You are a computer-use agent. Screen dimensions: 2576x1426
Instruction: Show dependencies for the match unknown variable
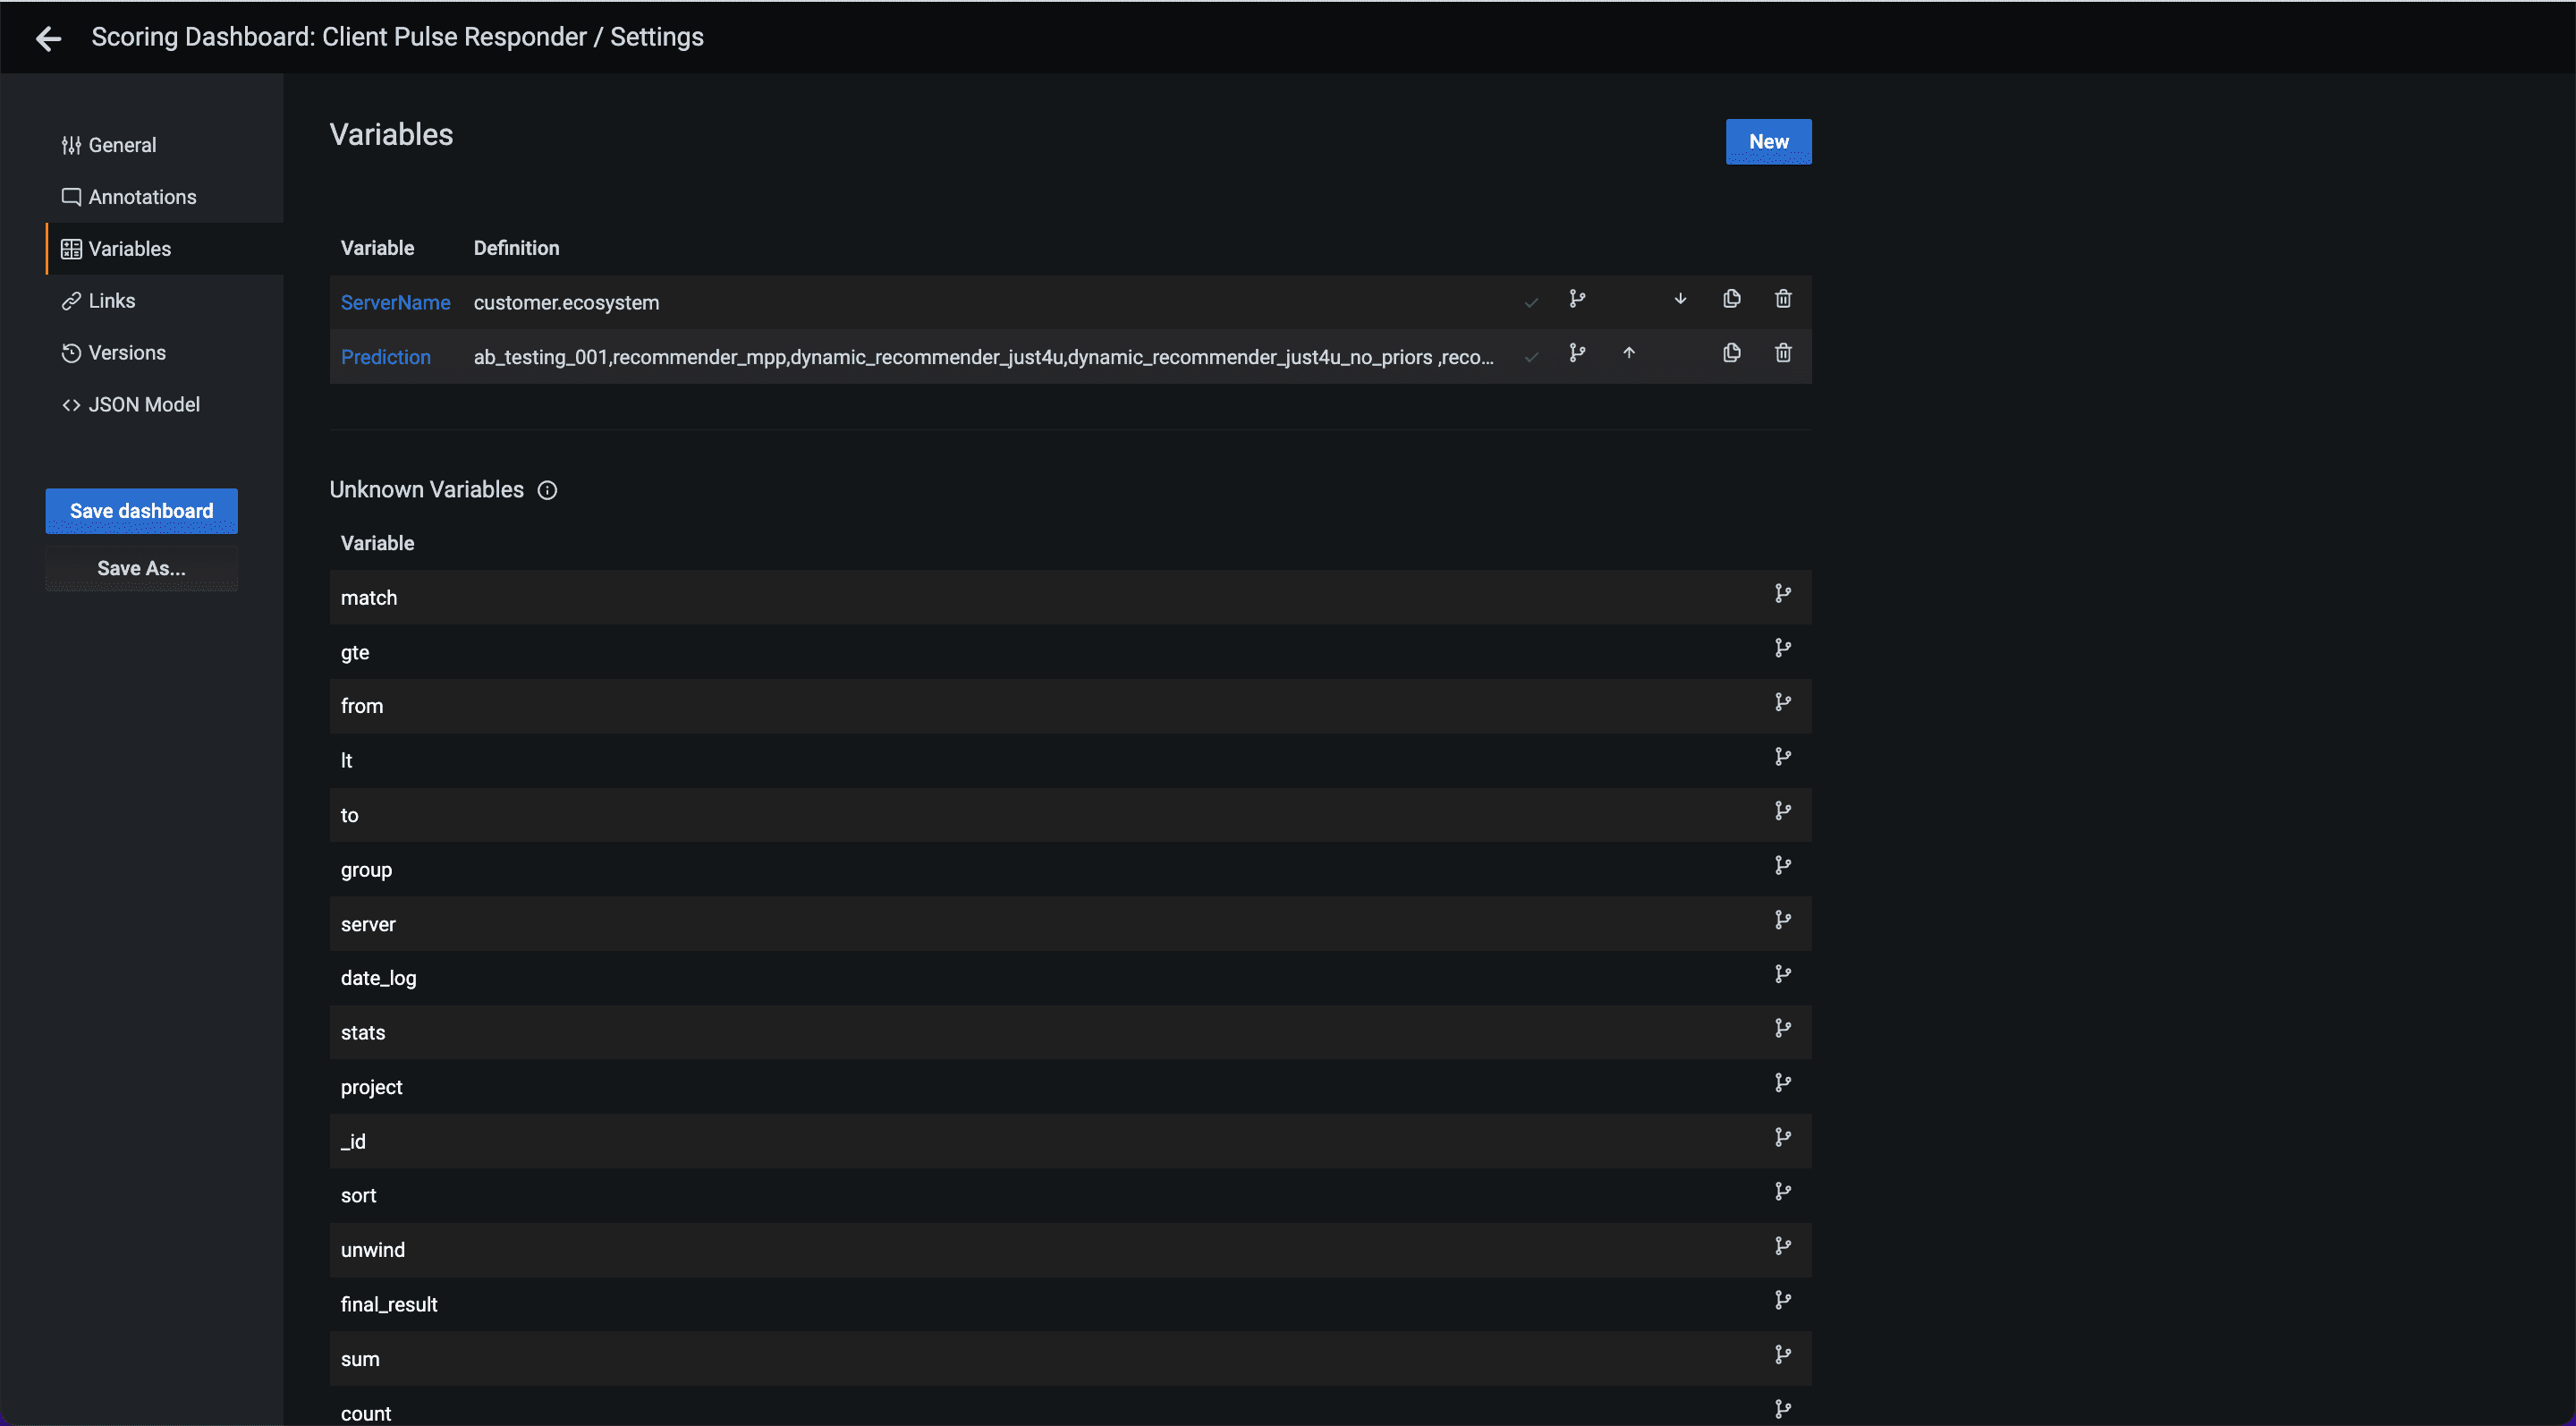(x=1784, y=593)
